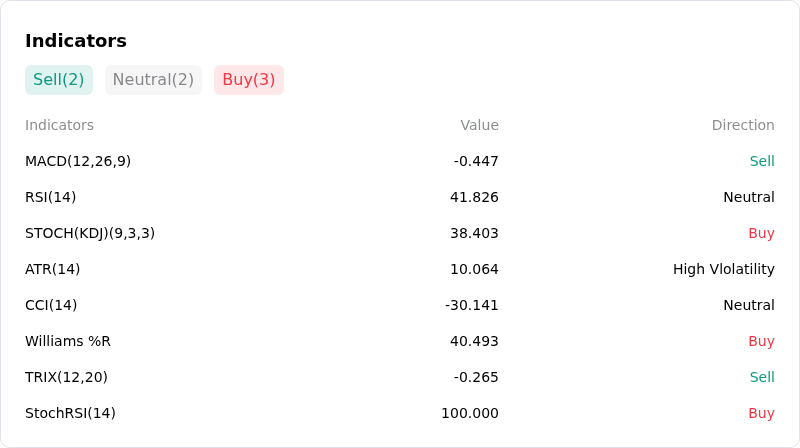Click the StochRSI value 100.000
Screen dimensions: 800x448
(469, 413)
